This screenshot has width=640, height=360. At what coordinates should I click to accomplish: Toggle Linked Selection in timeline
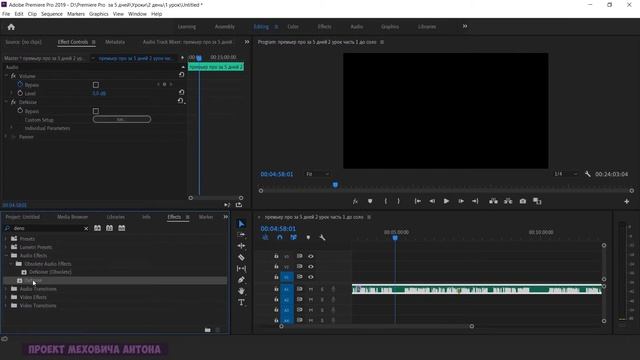coord(293,237)
